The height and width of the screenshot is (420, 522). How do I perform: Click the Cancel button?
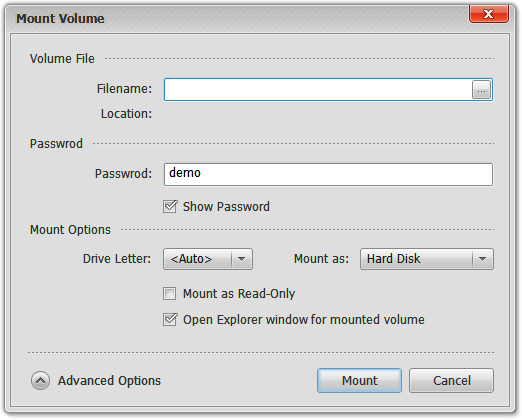point(451,380)
